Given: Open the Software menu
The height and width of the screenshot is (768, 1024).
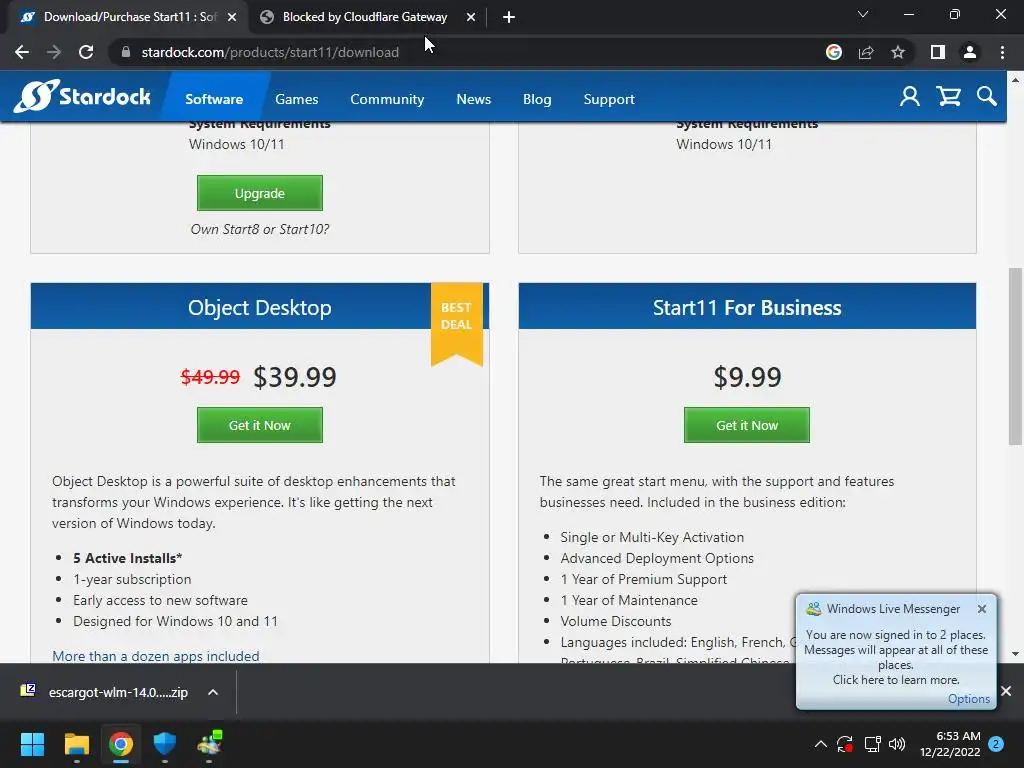Looking at the screenshot, I should pyautogui.click(x=214, y=99).
